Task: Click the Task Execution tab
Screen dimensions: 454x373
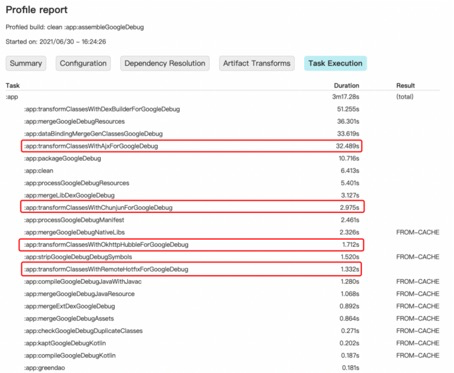Action: 335,63
